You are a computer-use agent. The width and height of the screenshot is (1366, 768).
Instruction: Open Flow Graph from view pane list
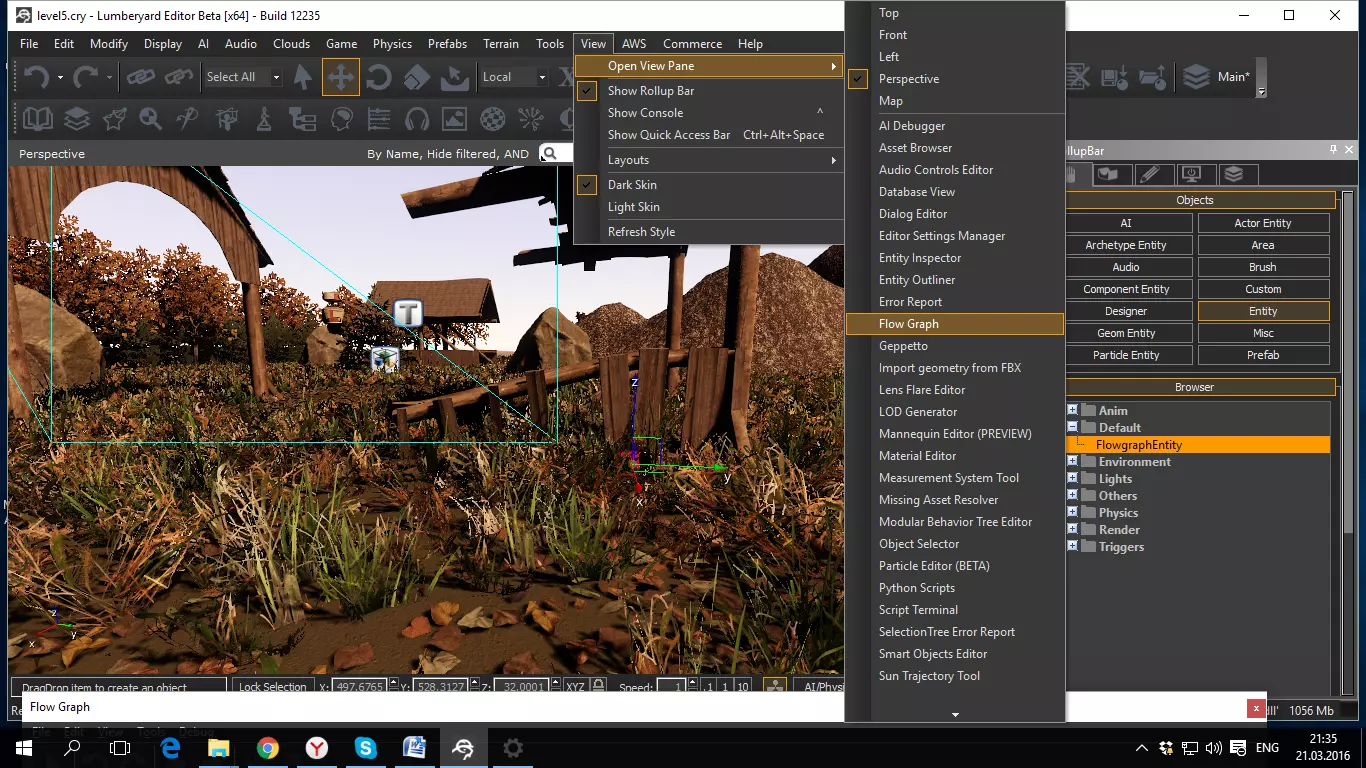coord(908,324)
